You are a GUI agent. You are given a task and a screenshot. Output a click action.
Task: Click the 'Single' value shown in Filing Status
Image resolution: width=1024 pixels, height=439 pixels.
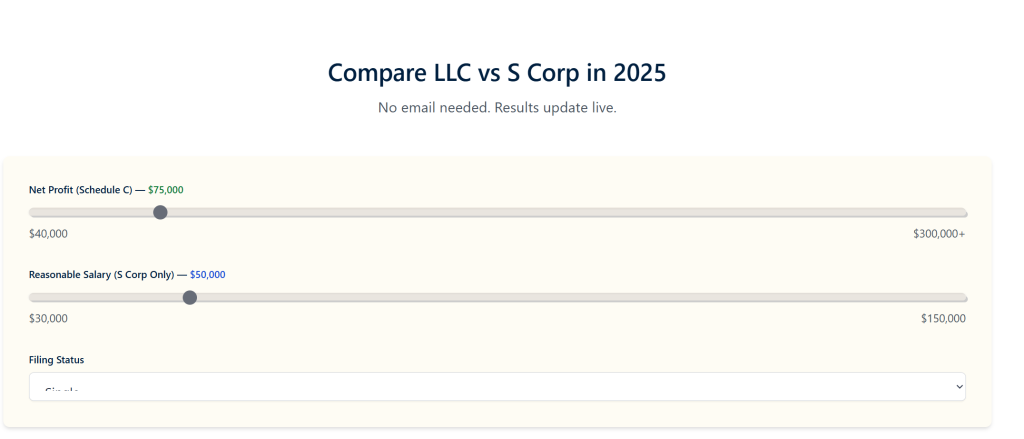[62, 391]
